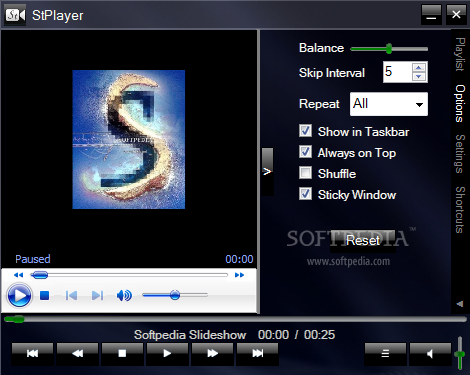Go to previous item using blue embedded player icon

pos(71,296)
